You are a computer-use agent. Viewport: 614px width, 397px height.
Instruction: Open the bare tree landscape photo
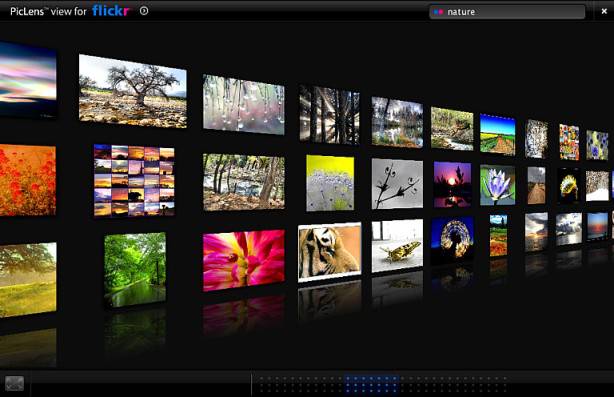[133, 91]
